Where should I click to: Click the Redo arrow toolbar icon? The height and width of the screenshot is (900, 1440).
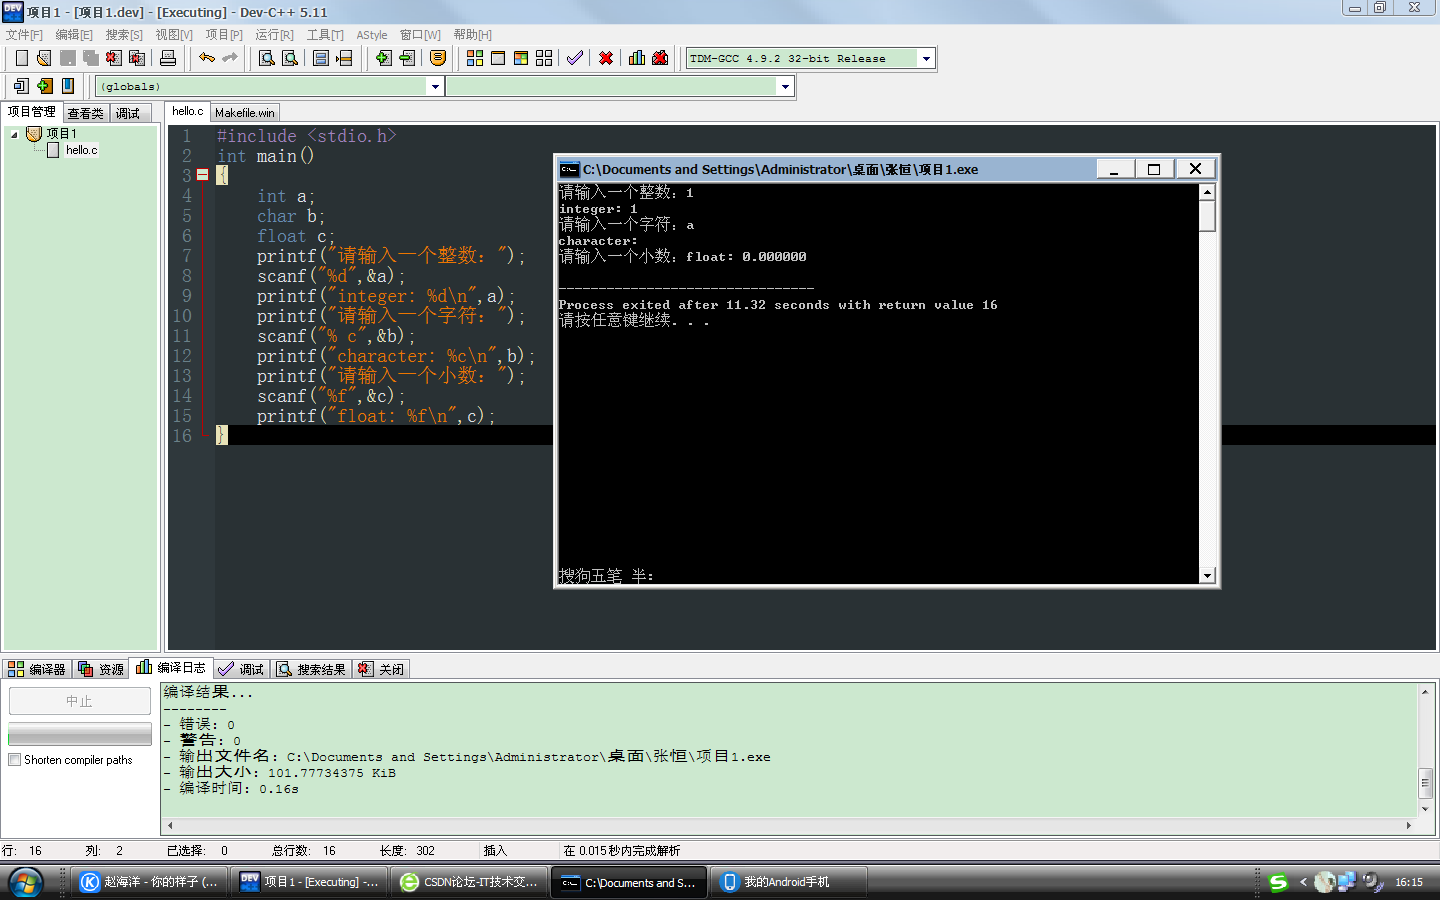click(x=230, y=58)
